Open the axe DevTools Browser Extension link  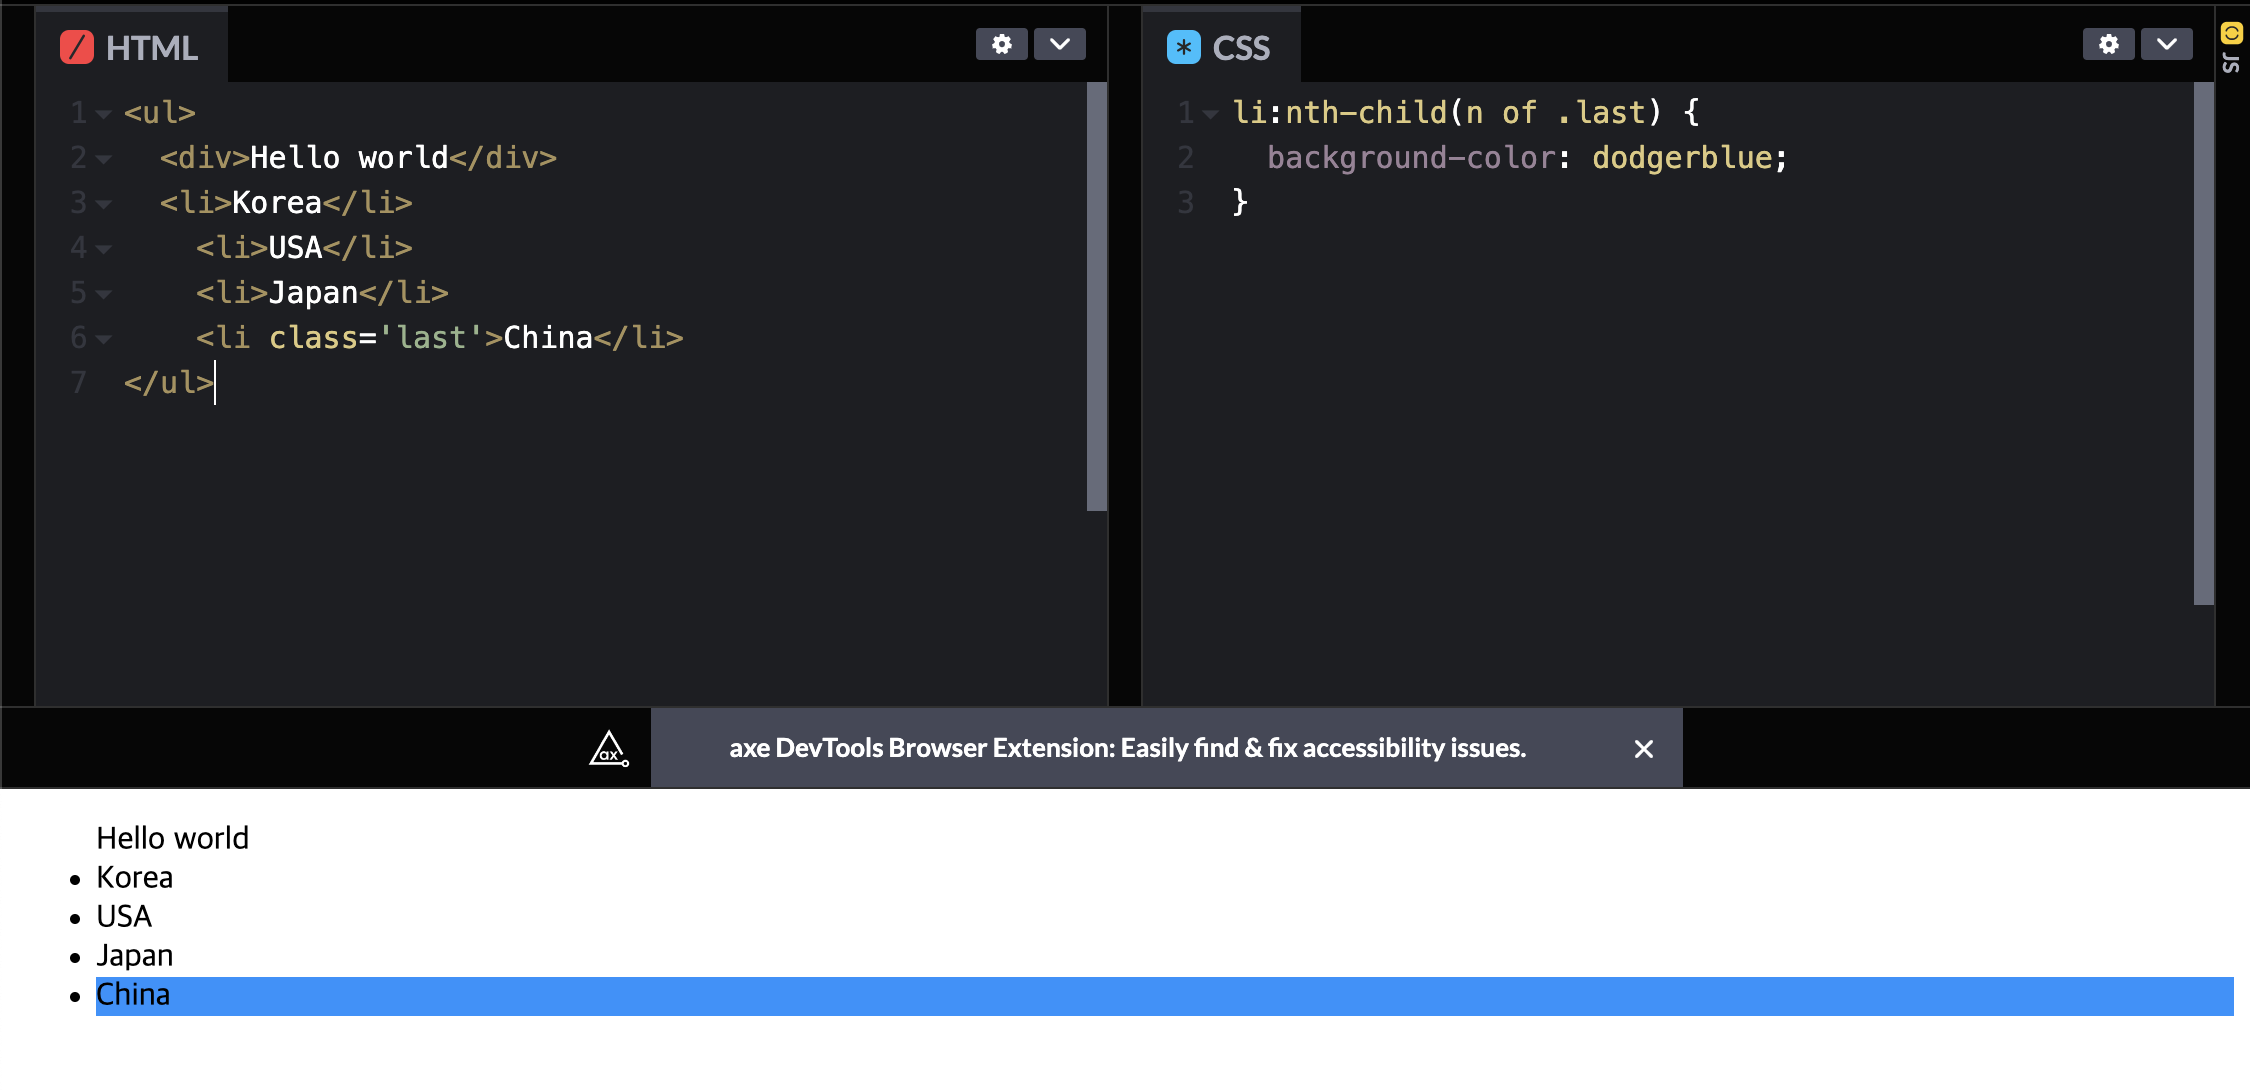(1127, 748)
